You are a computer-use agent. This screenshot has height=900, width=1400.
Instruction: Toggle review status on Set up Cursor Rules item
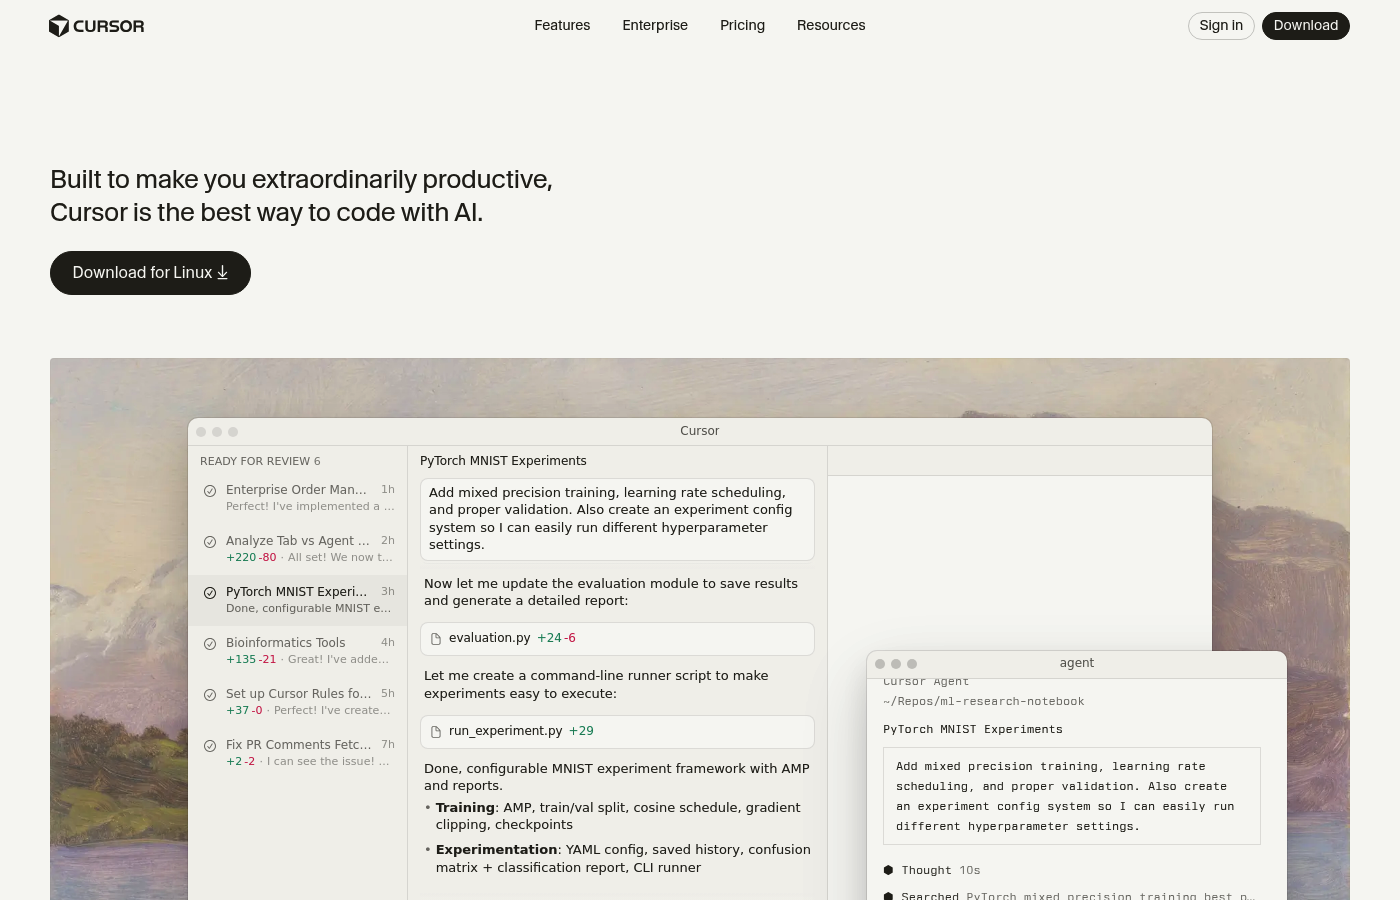click(x=210, y=694)
